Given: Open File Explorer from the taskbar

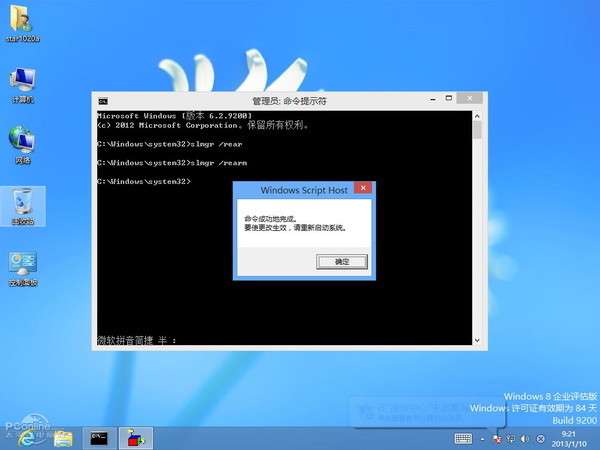Looking at the screenshot, I should pos(63,439).
